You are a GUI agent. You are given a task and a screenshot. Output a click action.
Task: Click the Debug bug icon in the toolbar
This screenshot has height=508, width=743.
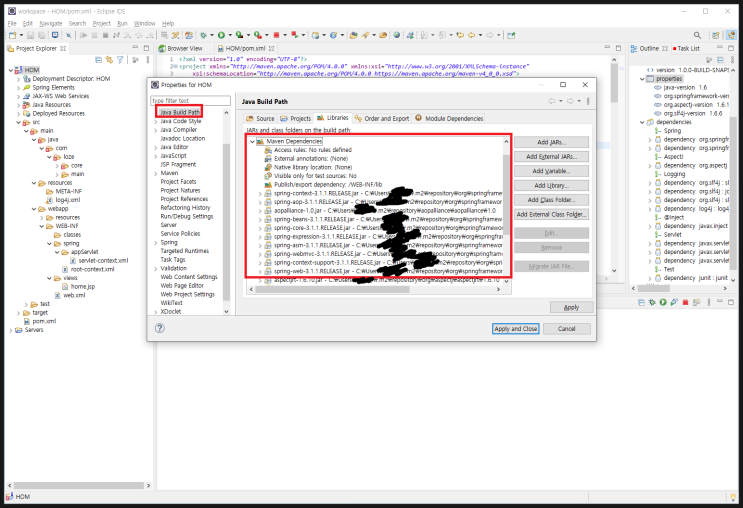(x=203, y=35)
